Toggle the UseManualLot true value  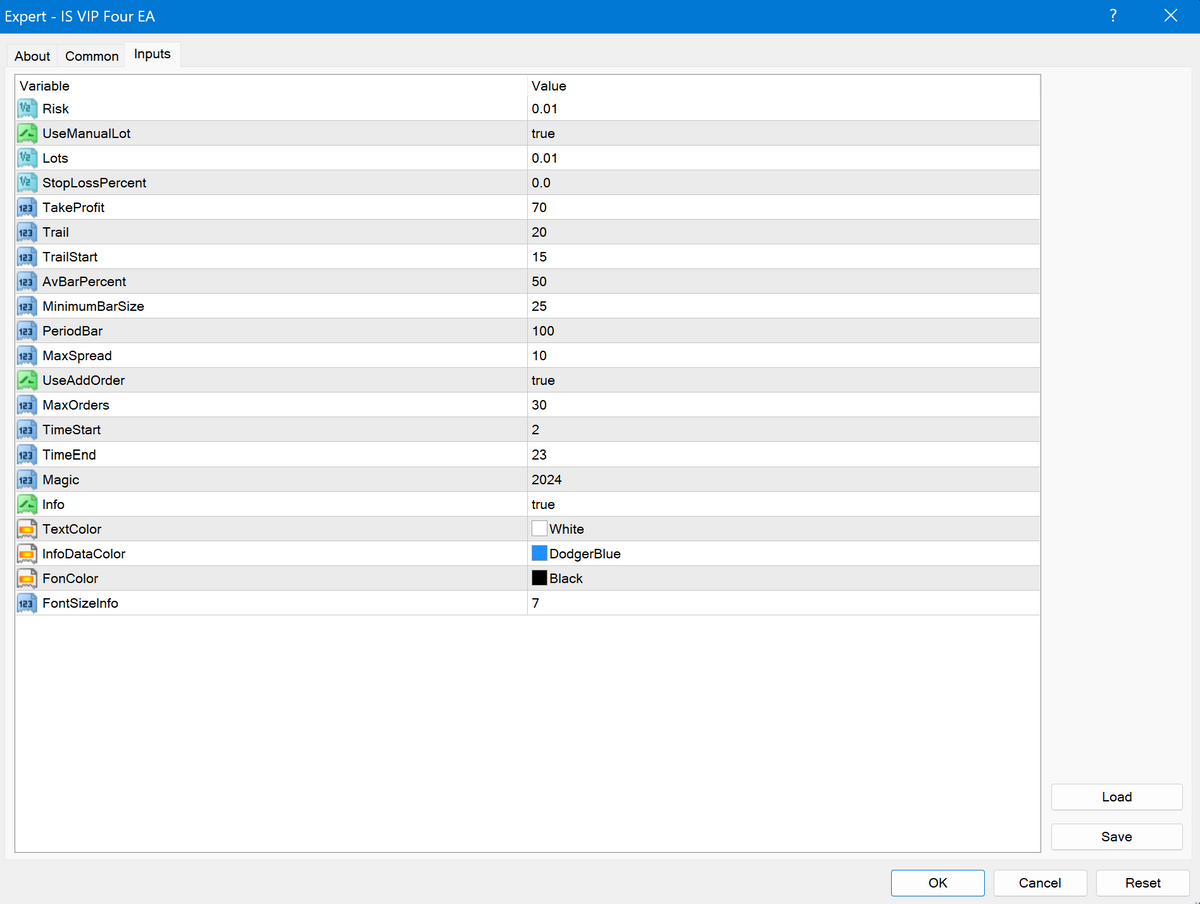click(x=543, y=133)
